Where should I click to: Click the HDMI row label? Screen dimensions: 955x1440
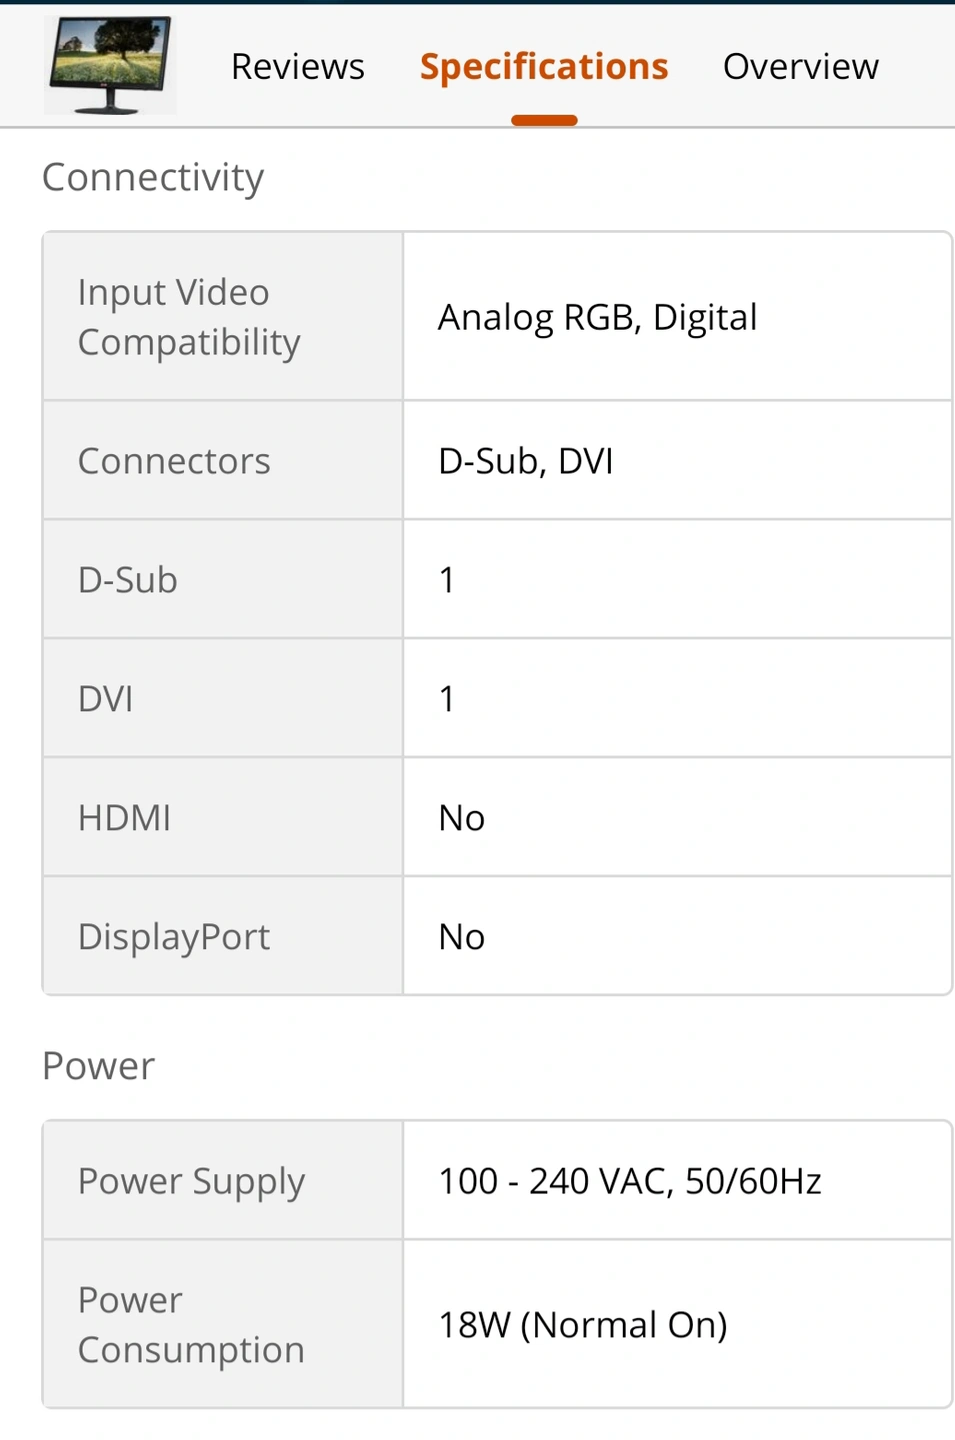pos(125,818)
